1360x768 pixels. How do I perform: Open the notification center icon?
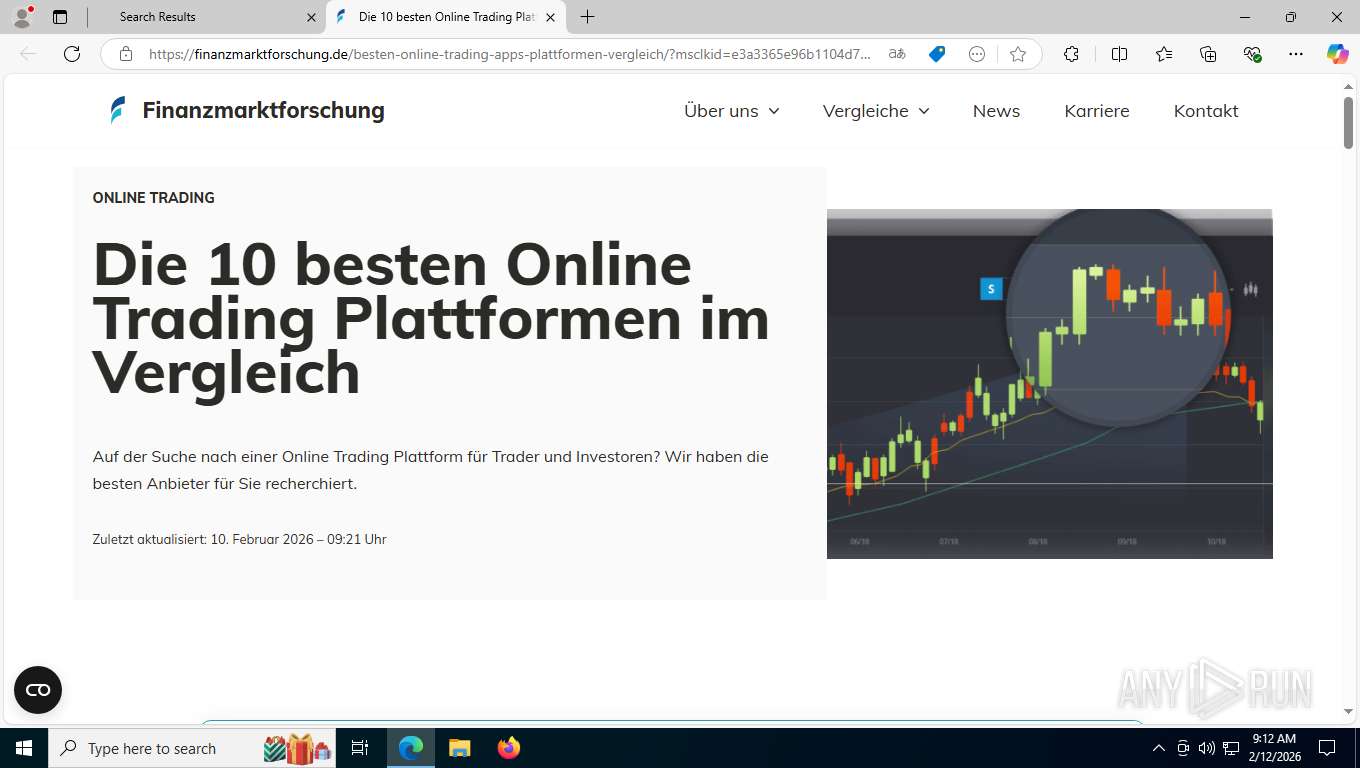(1327, 748)
